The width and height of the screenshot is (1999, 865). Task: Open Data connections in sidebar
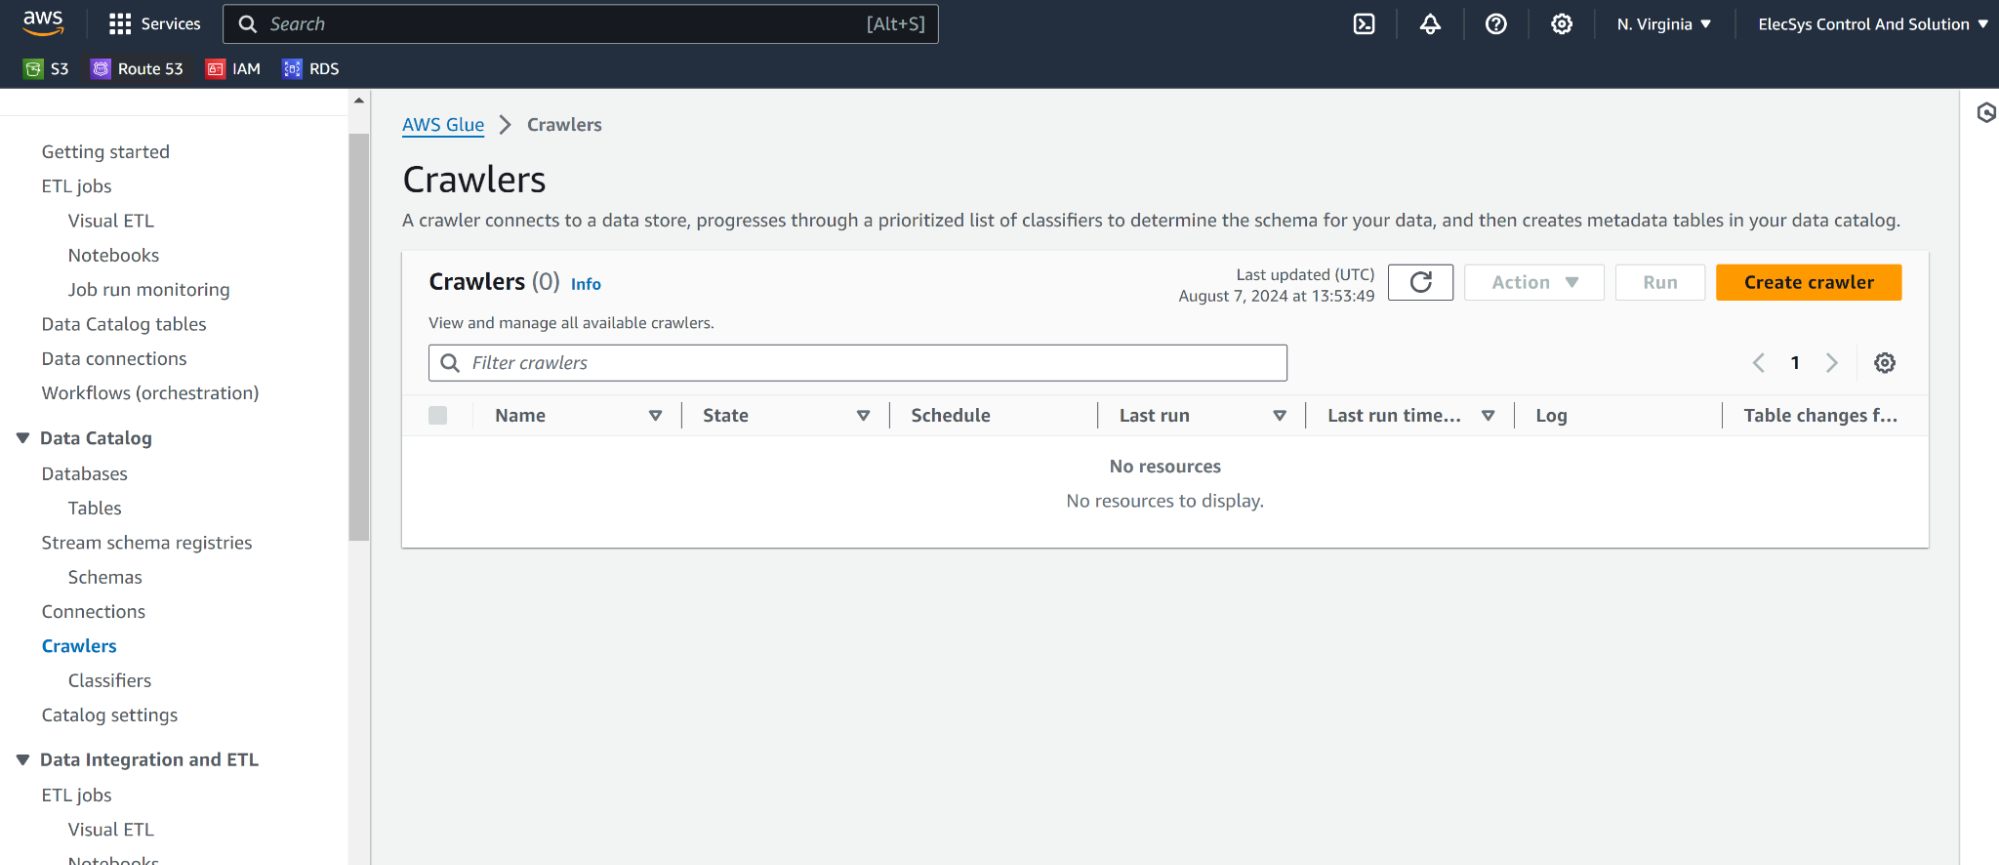(114, 359)
